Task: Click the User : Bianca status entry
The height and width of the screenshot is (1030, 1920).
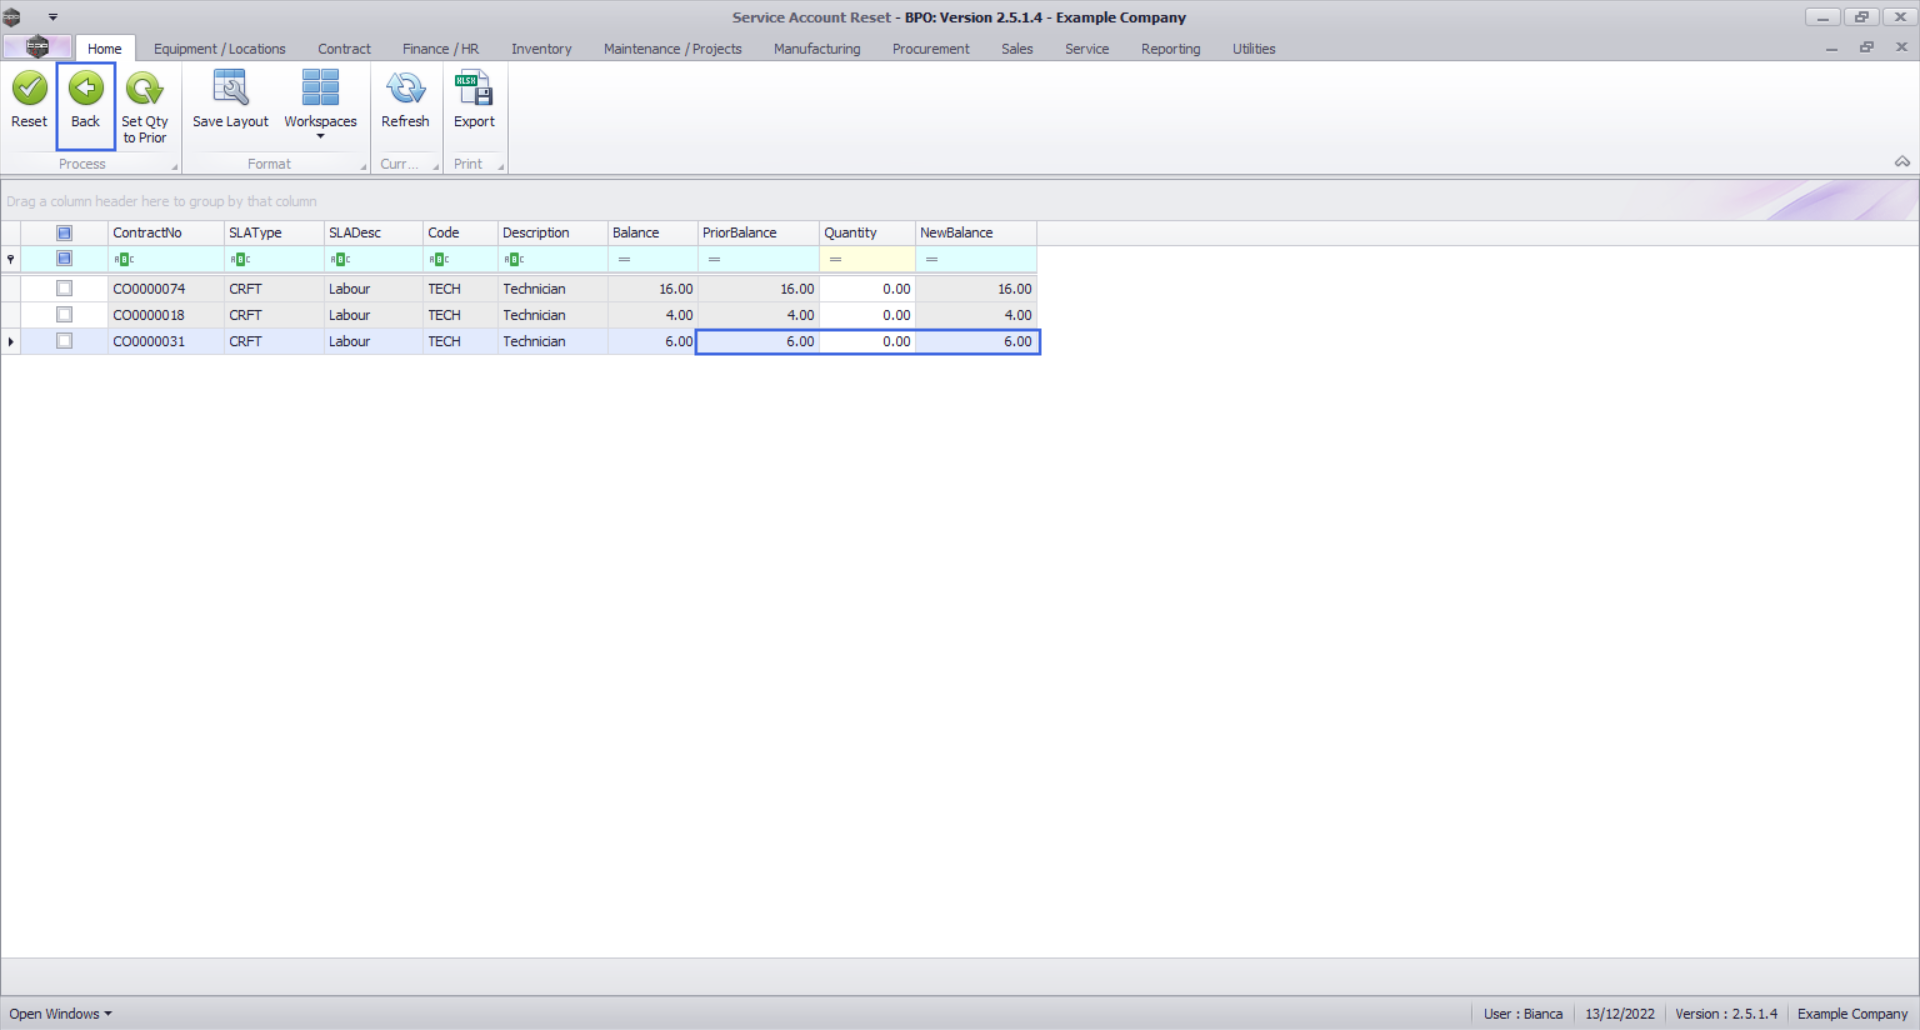Action: coord(1523,1014)
